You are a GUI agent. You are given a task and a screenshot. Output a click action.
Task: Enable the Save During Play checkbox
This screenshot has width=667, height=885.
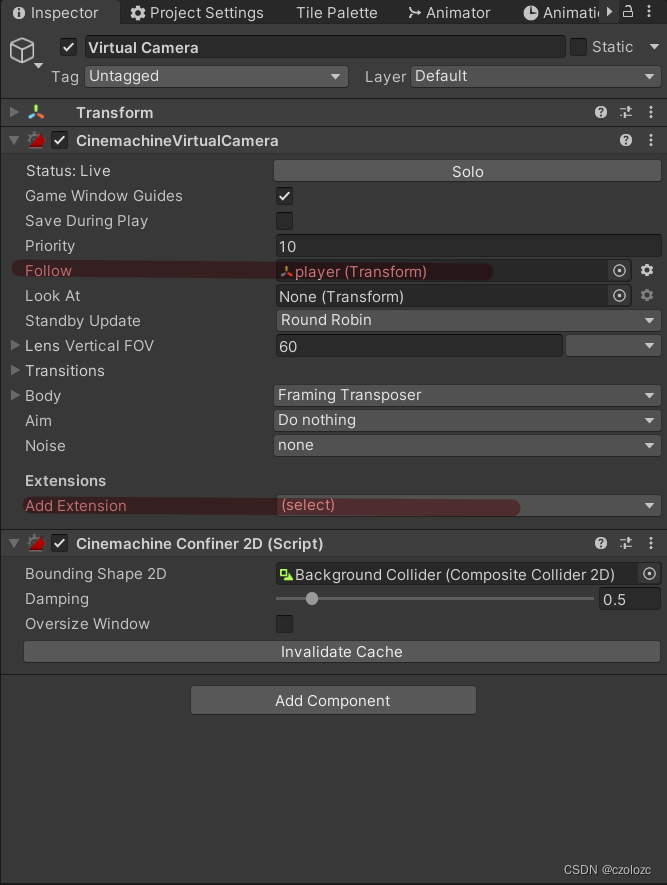tap(284, 220)
